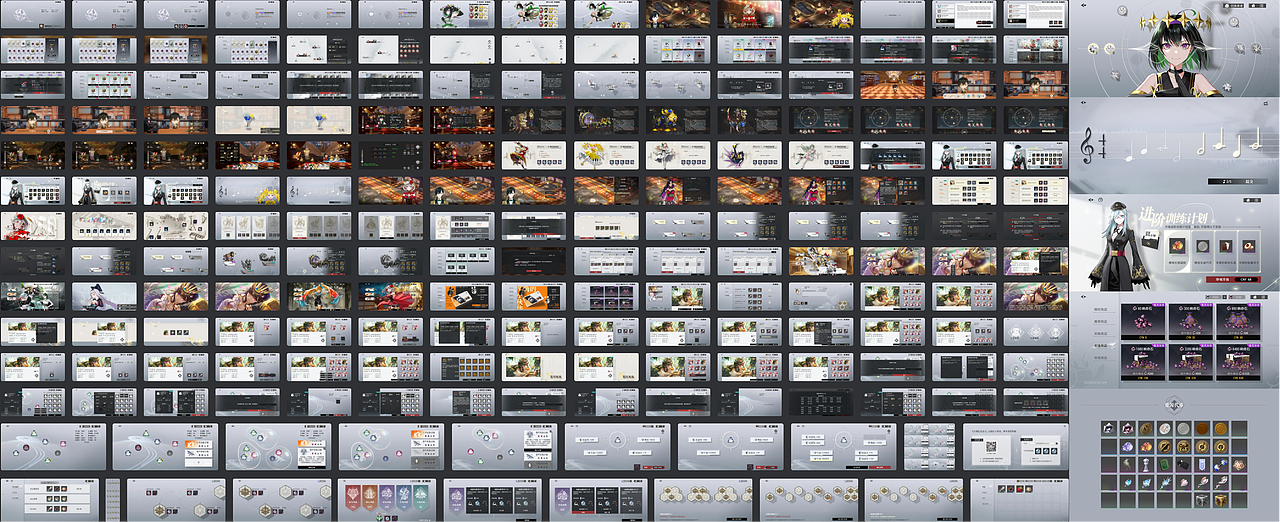
Task: Select the 6480 gems shop pack
Action: [x=1238, y=363]
